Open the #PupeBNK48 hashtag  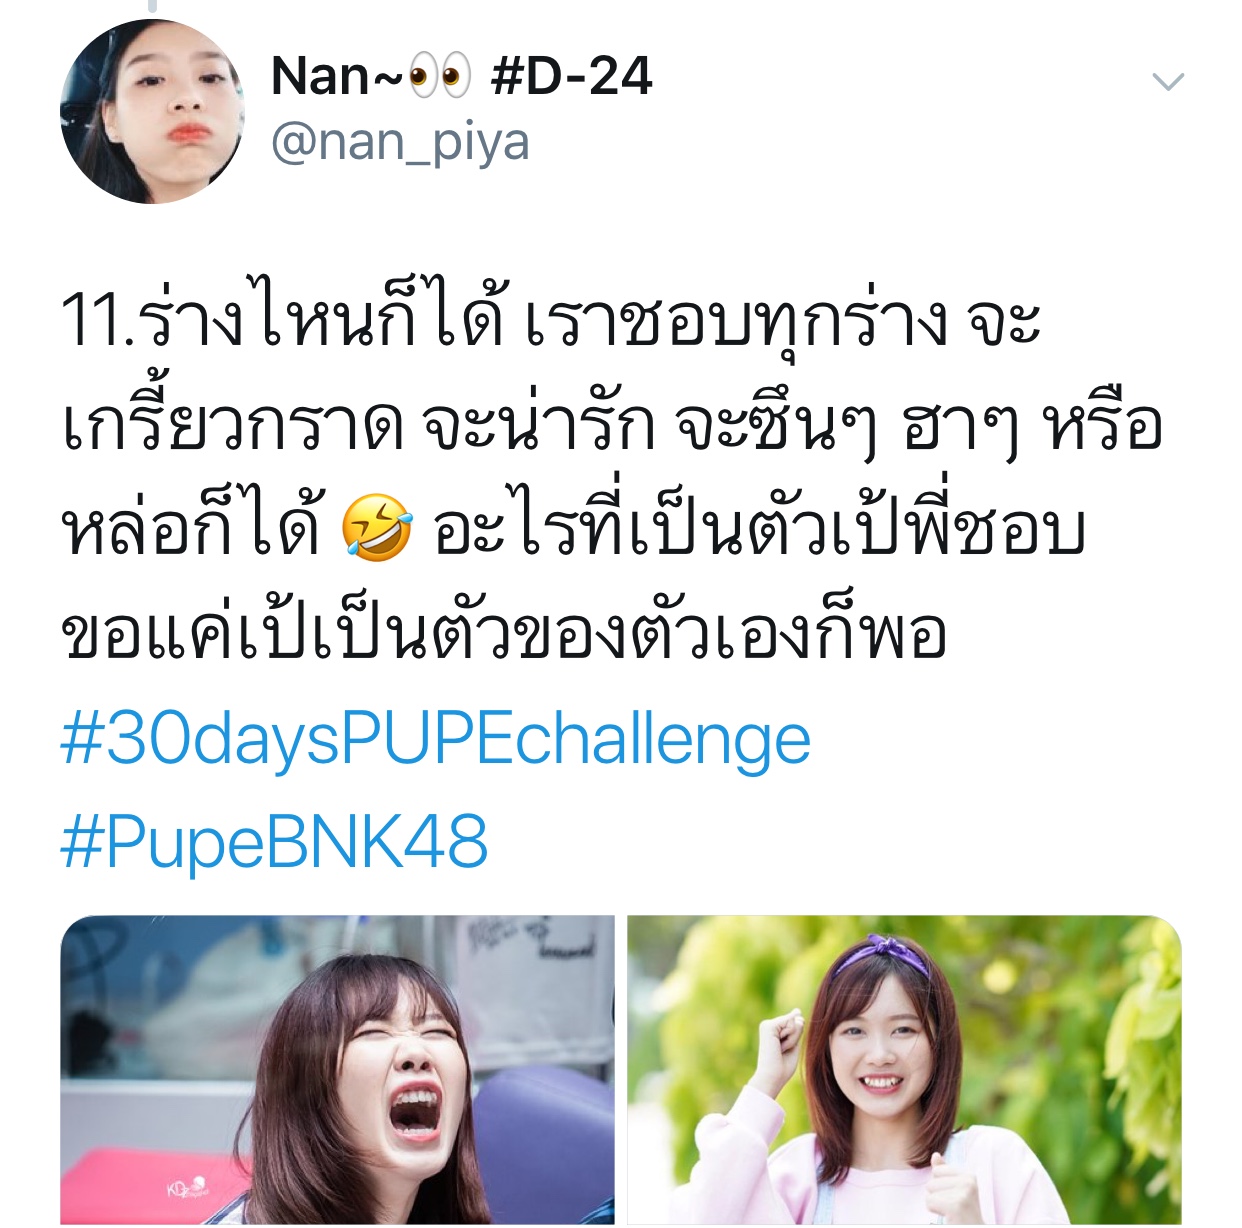click(275, 842)
